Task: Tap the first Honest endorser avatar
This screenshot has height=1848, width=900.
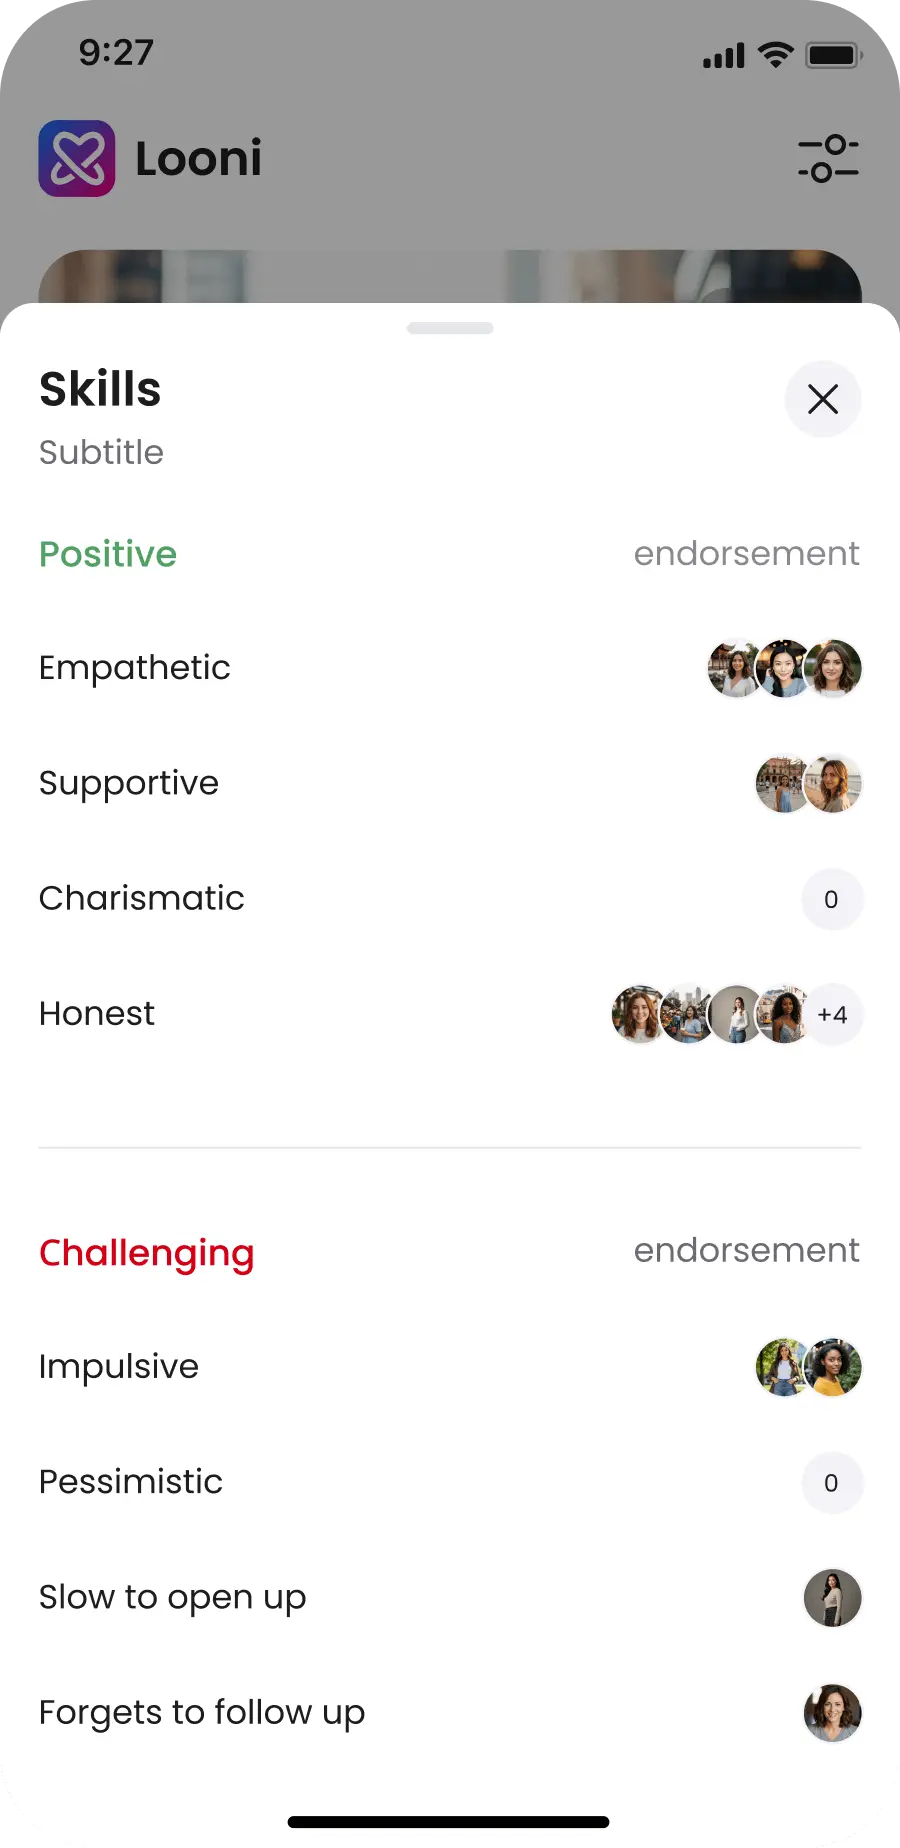Action: pos(638,1014)
